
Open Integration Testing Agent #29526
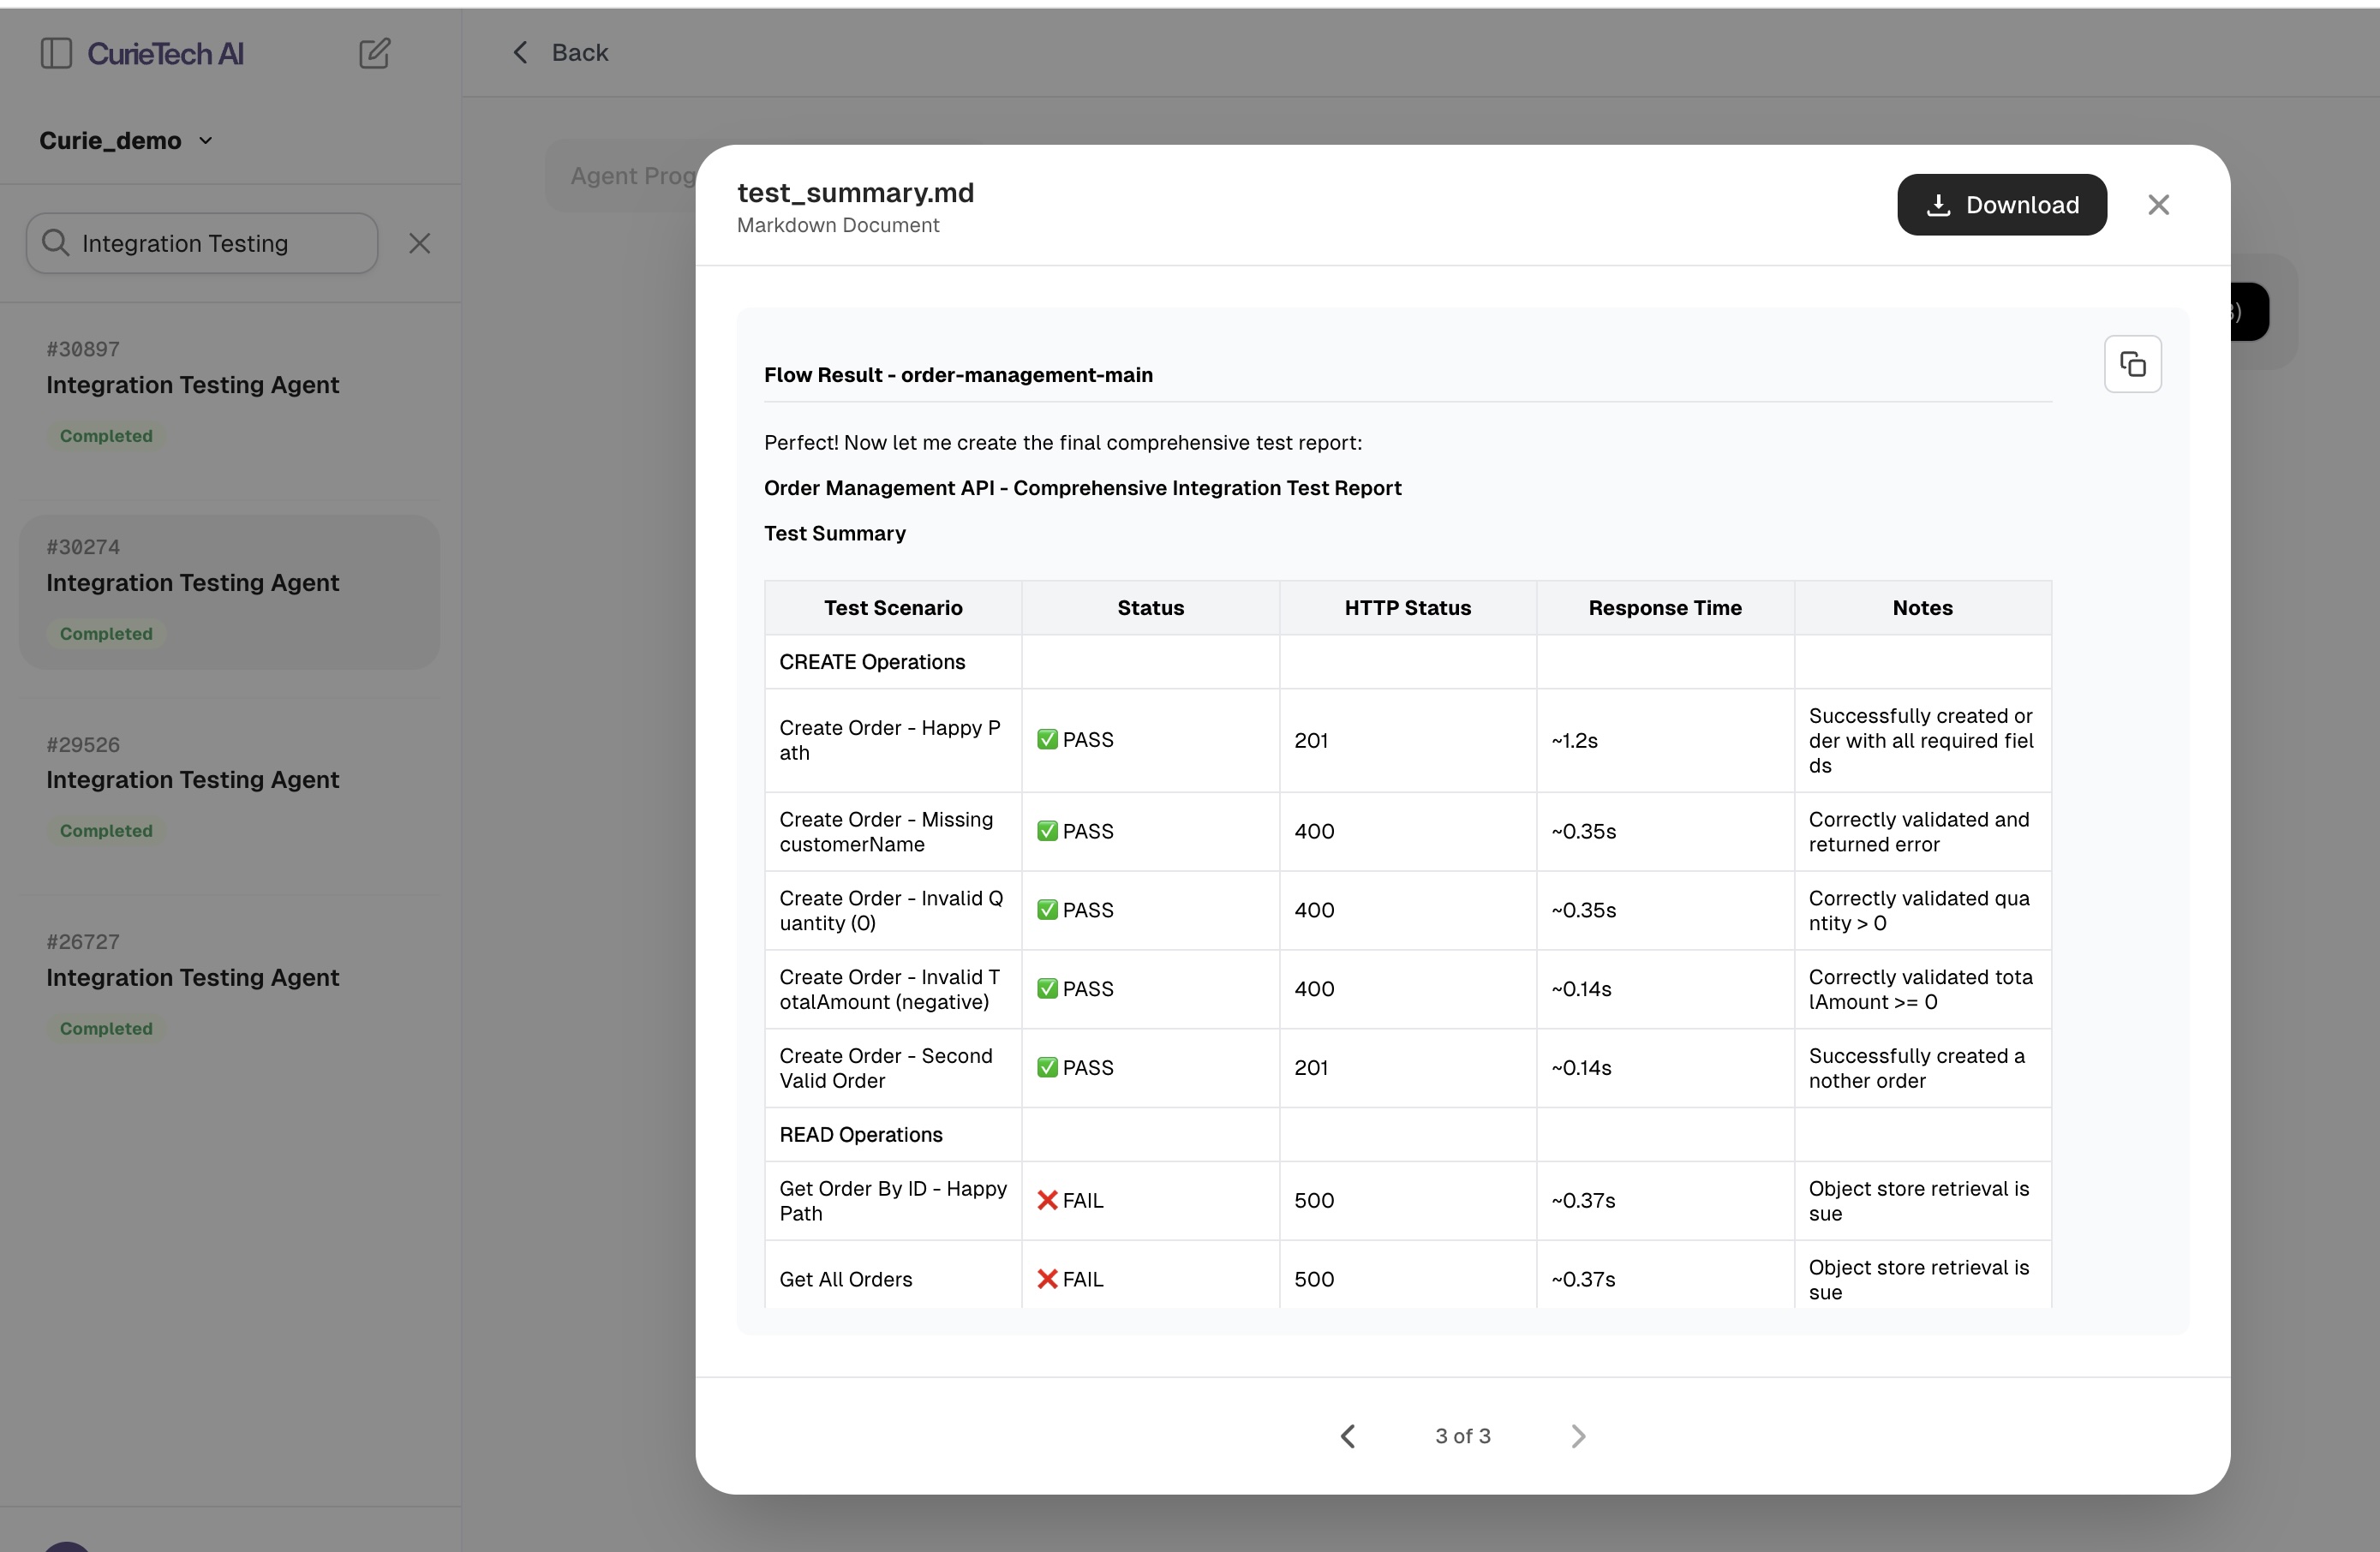192,780
